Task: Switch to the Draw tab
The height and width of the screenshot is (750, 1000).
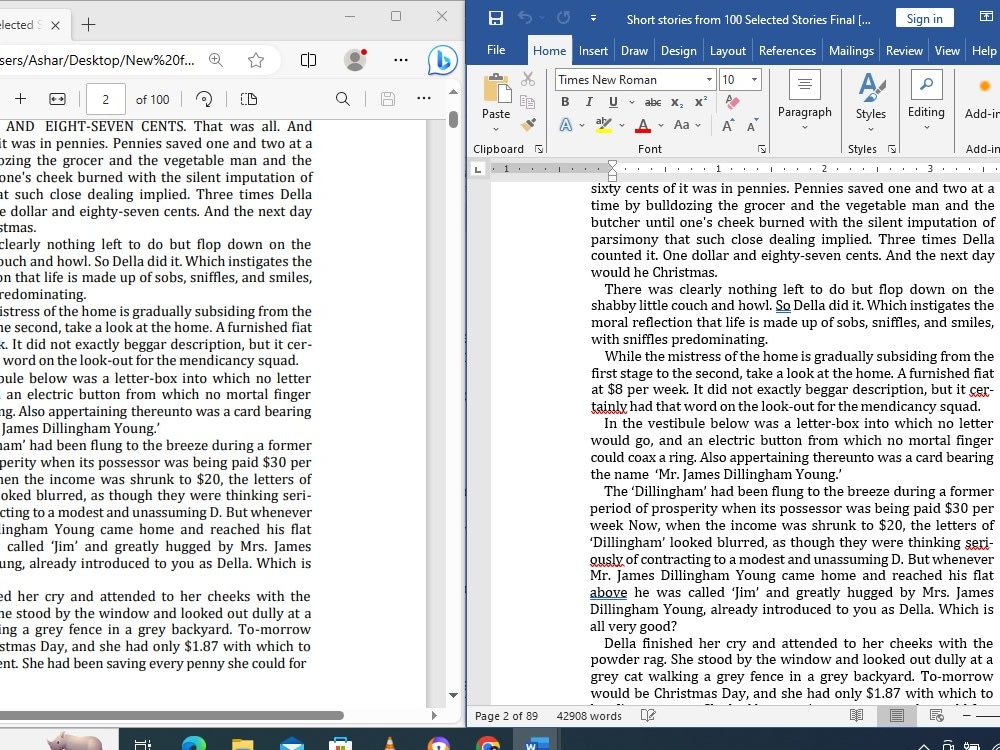Action: point(634,50)
